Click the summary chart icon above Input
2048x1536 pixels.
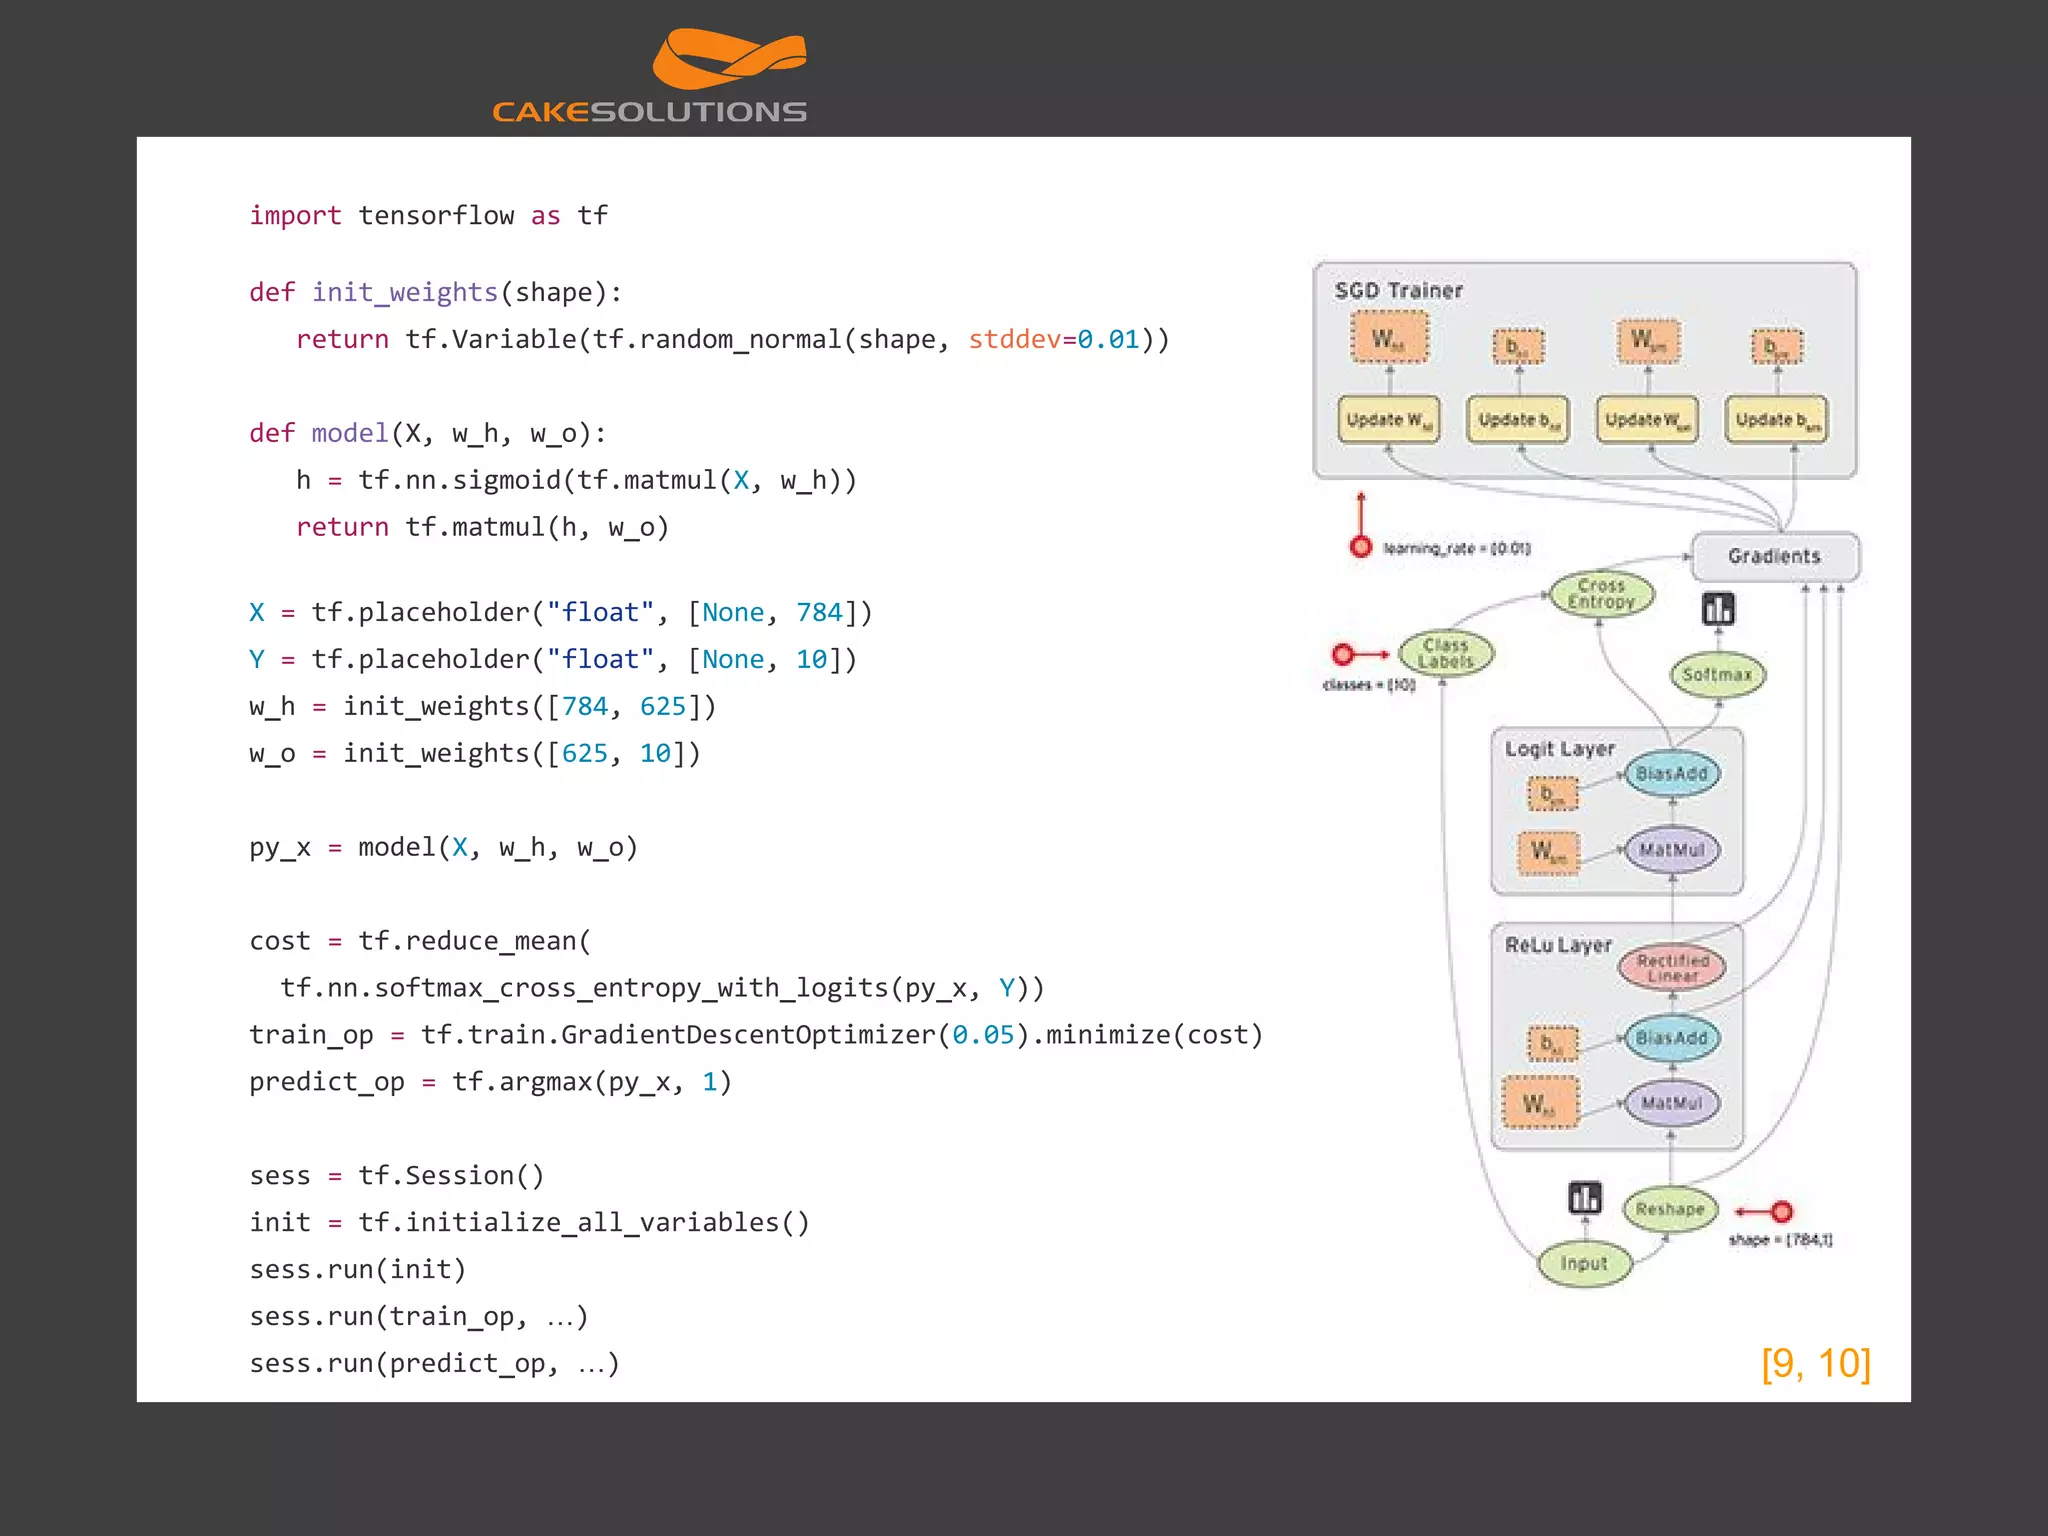pyautogui.click(x=1585, y=1197)
